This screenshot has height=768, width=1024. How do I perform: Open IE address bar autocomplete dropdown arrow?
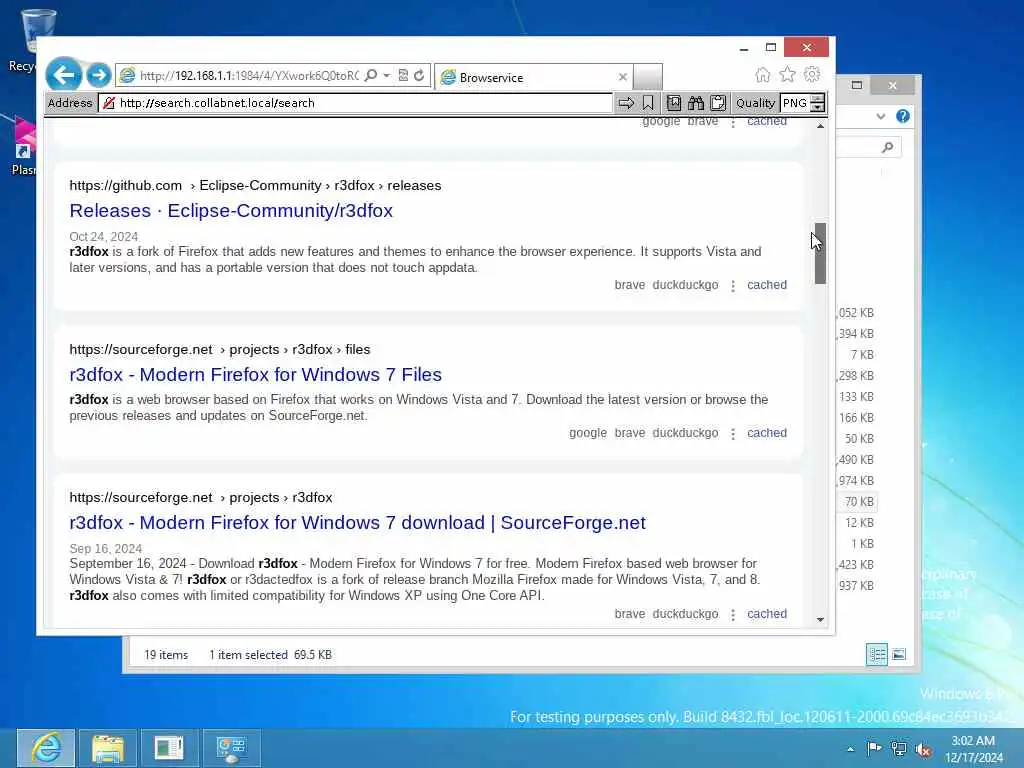pos(386,76)
